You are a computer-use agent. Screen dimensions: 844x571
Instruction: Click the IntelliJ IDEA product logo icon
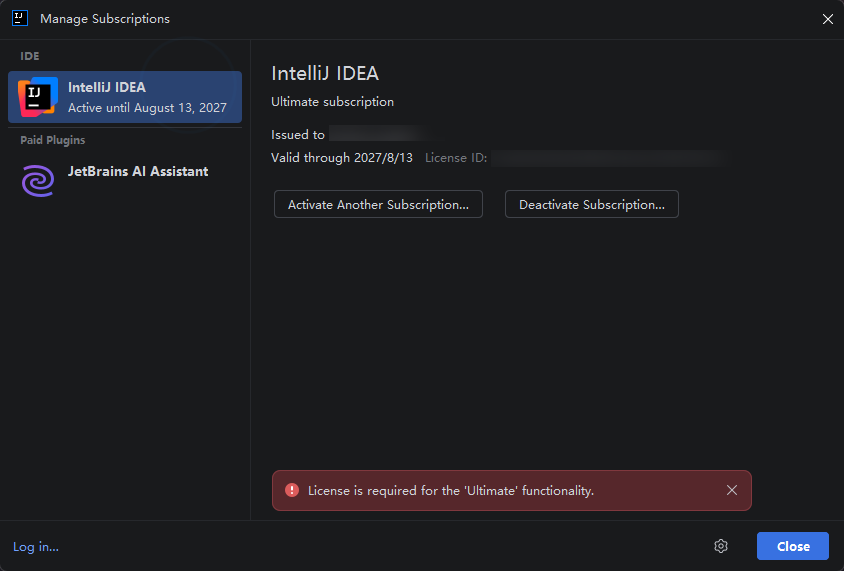(x=38, y=97)
